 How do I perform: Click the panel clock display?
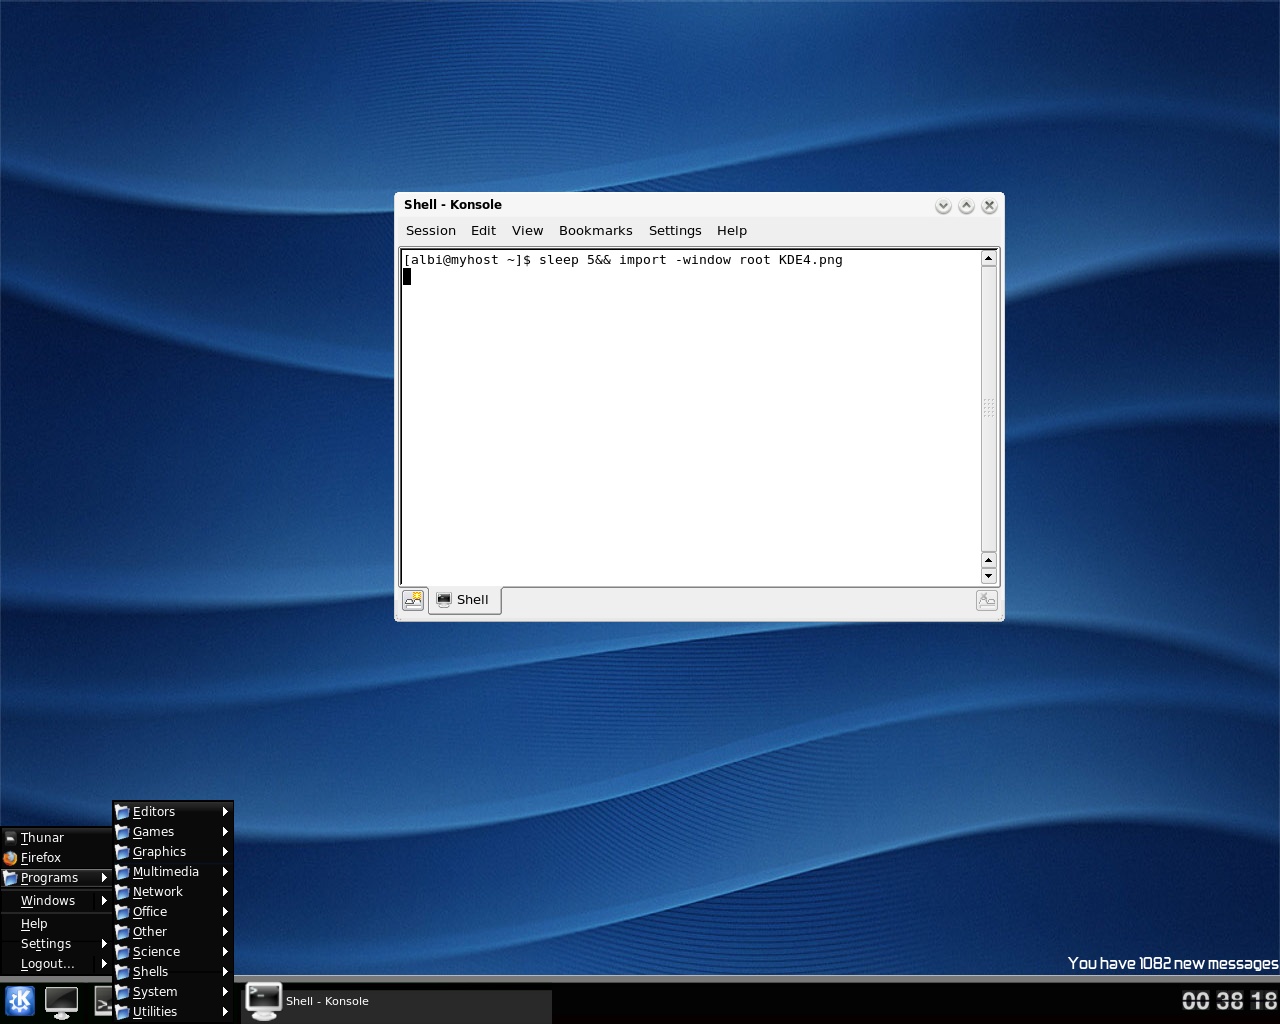[x=1229, y=1000]
